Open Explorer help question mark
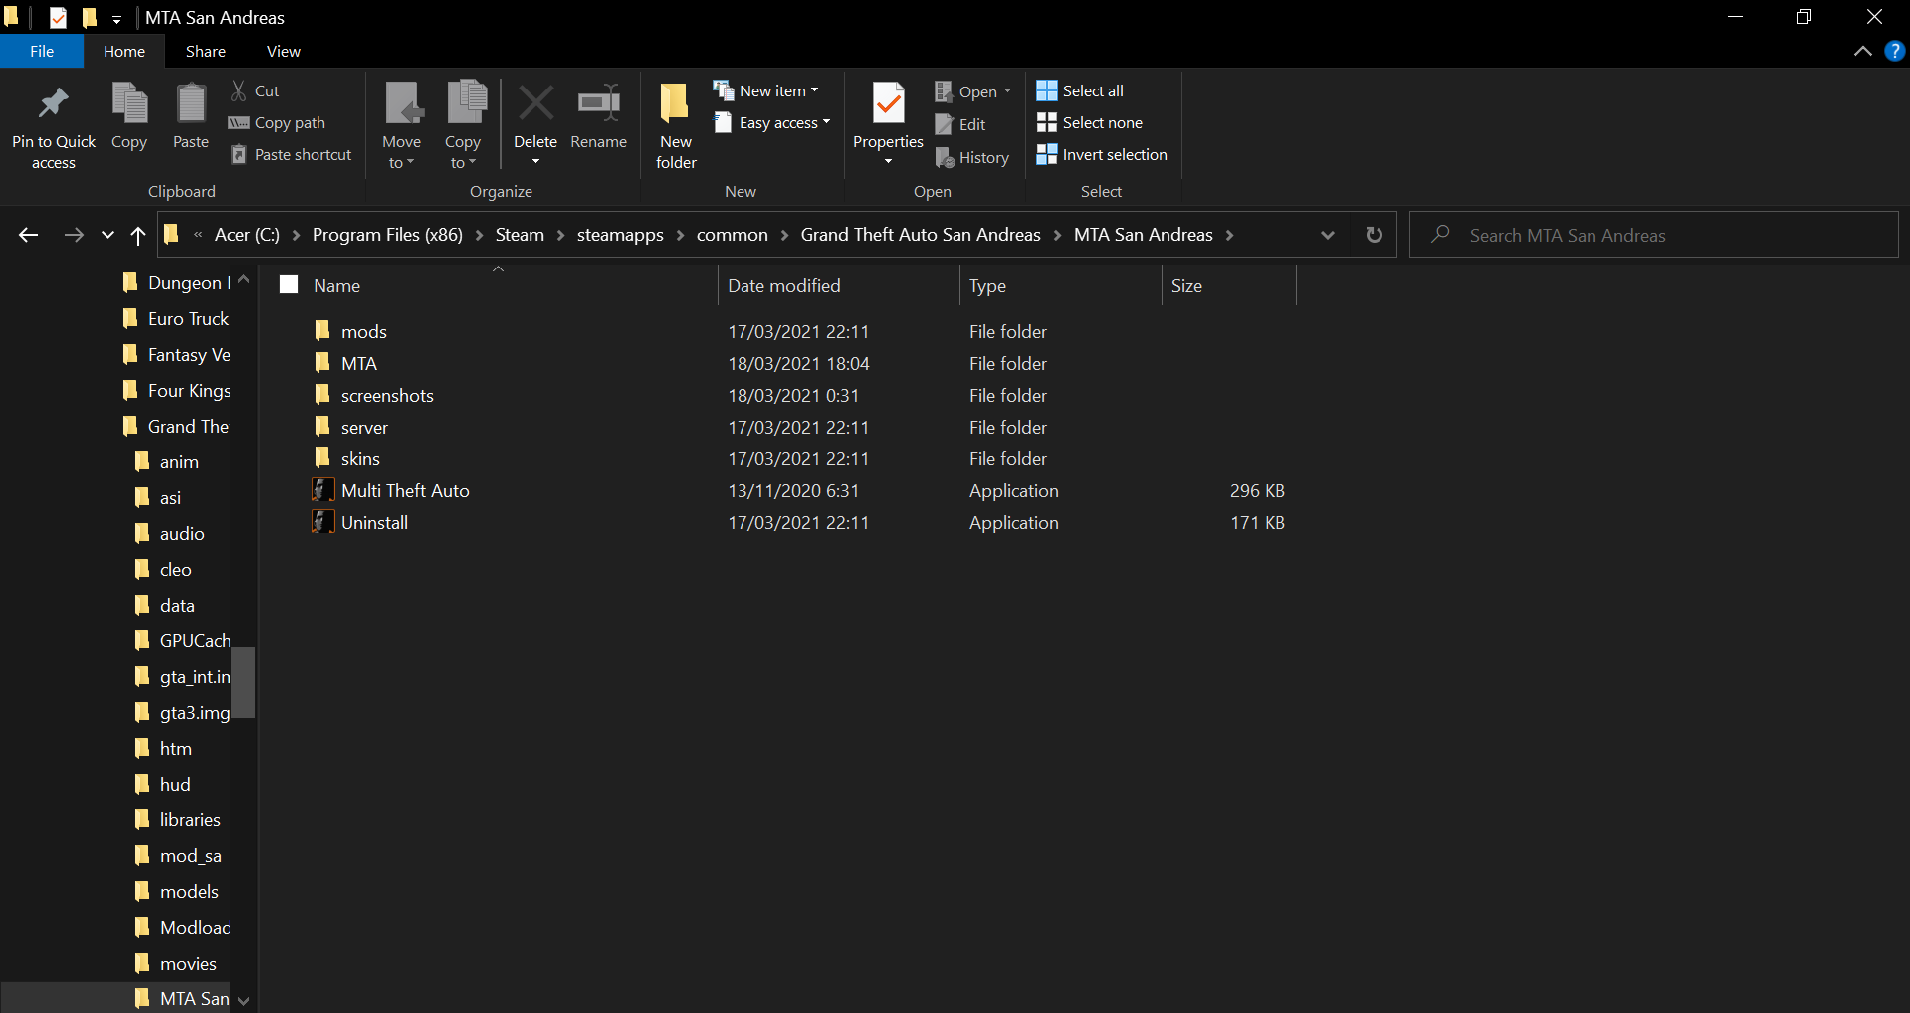 point(1894,51)
